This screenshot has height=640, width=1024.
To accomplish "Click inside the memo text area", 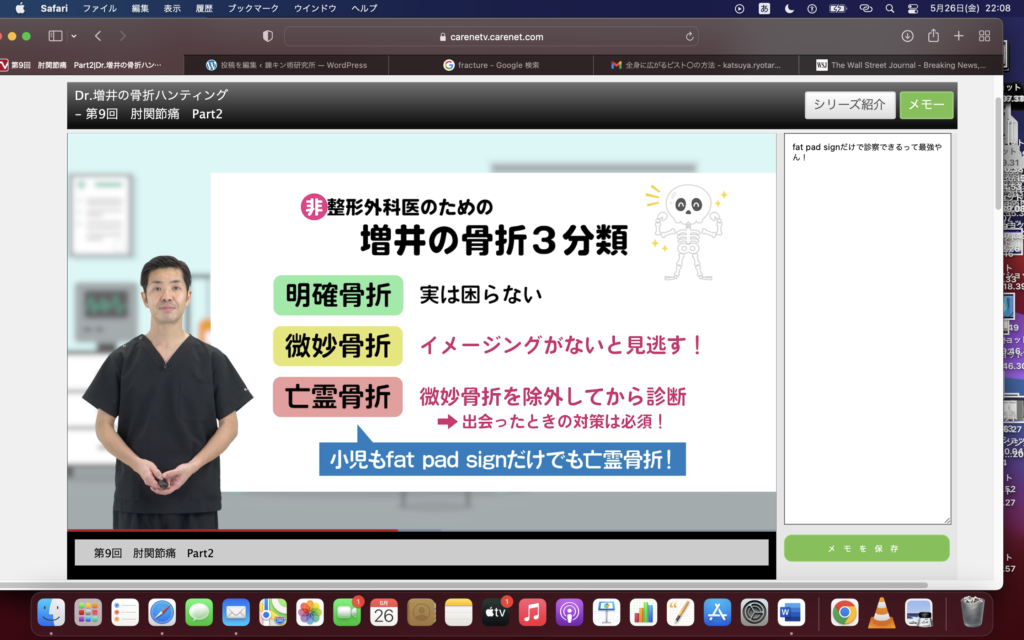I will [x=866, y=330].
